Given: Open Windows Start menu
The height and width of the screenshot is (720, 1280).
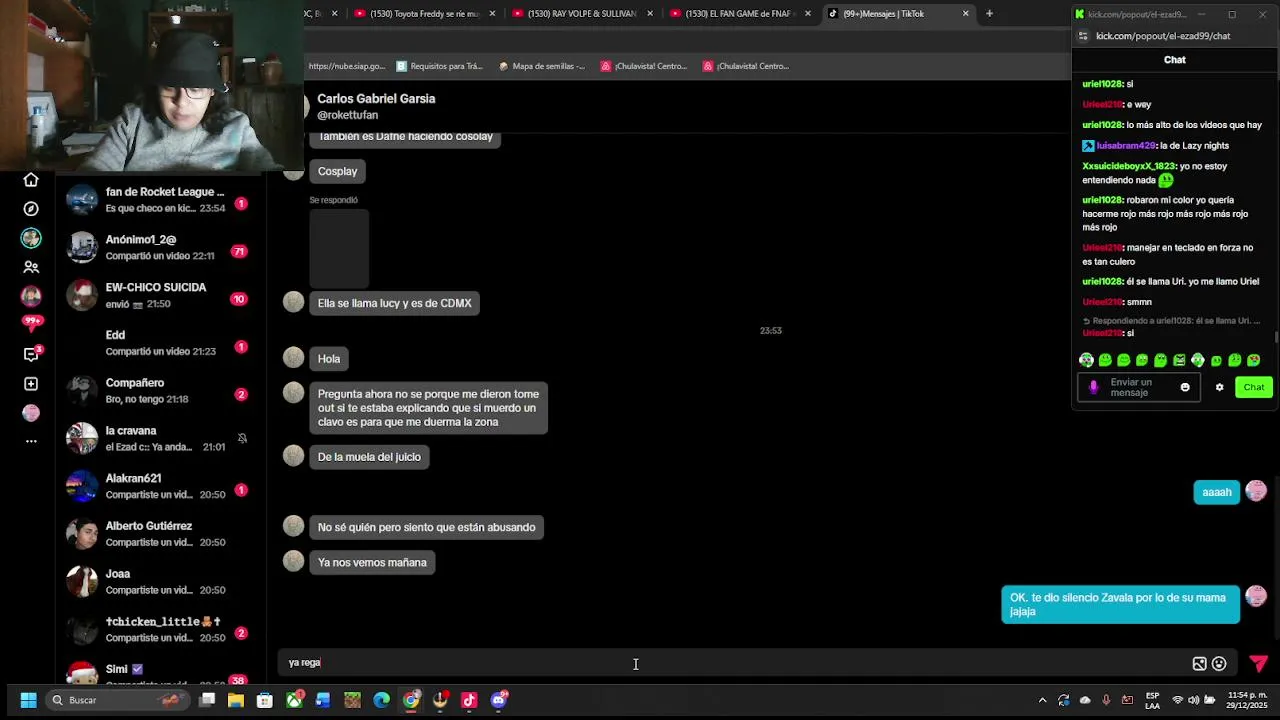Looking at the screenshot, I should pyautogui.click(x=28, y=700).
